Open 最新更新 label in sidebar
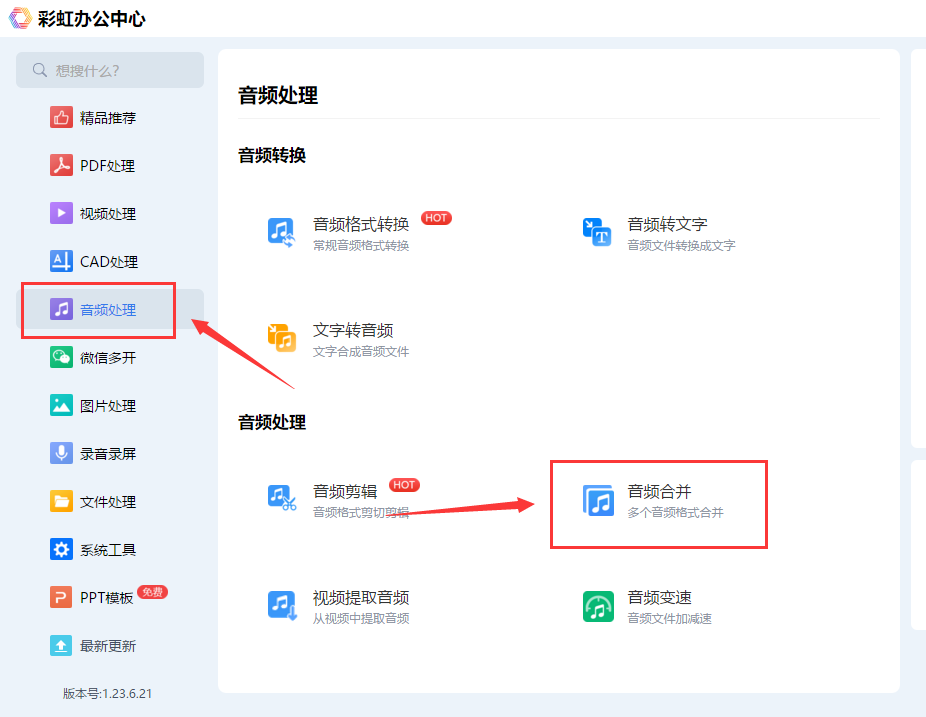The width and height of the screenshot is (926, 717). click(x=108, y=646)
